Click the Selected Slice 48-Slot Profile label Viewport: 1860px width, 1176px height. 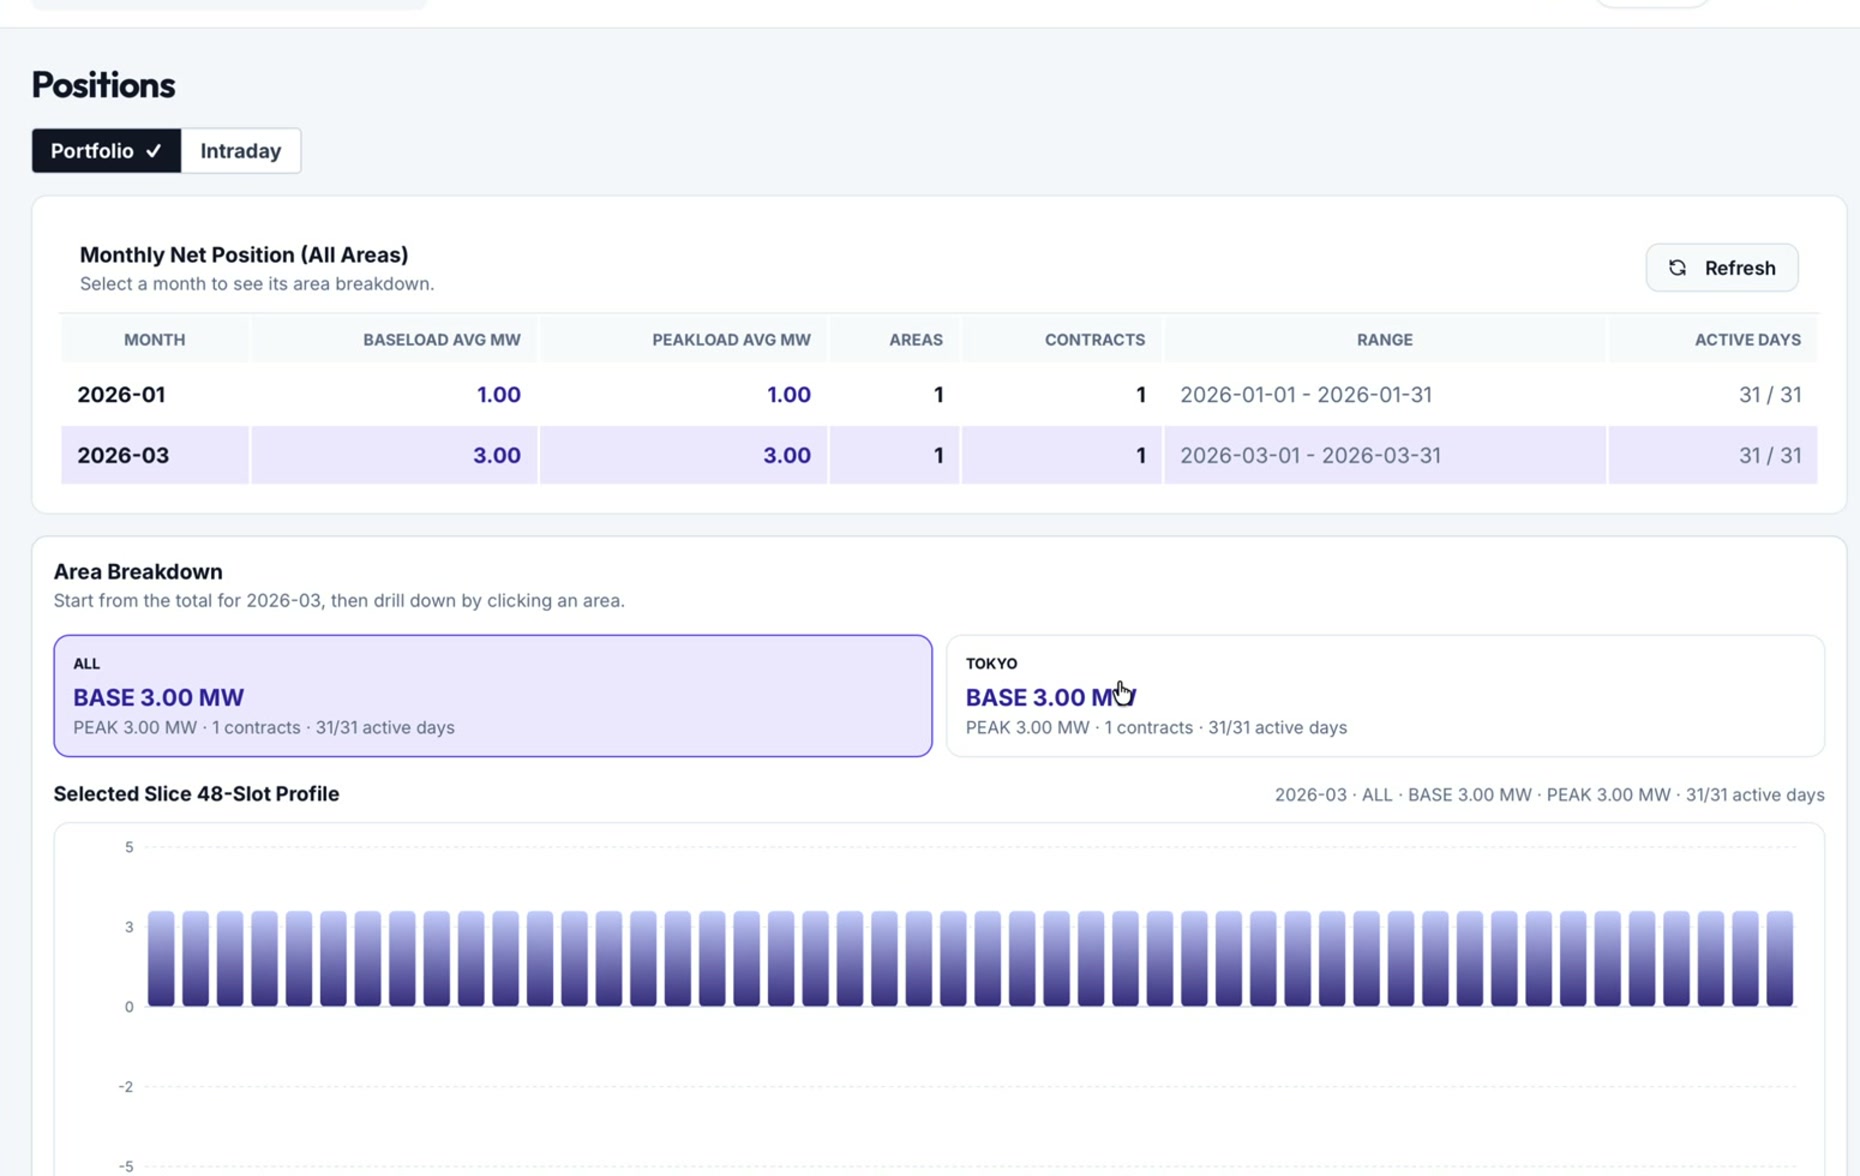[197, 793]
